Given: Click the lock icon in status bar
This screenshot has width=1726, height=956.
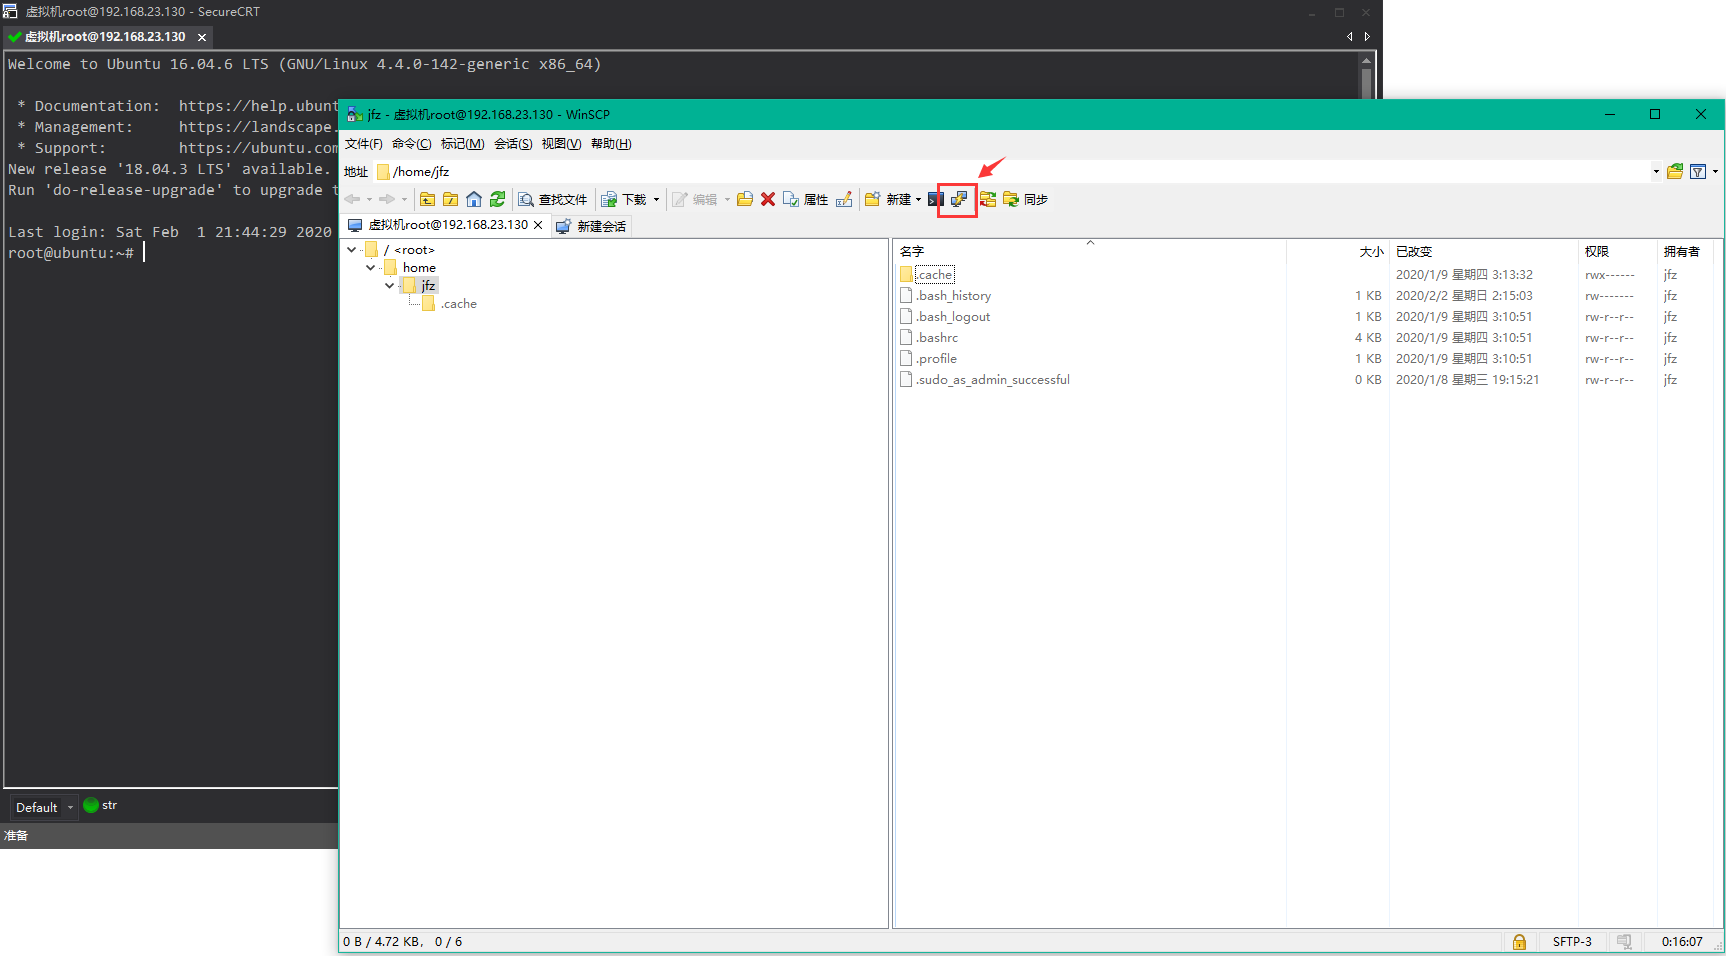Looking at the screenshot, I should pyautogui.click(x=1519, y=941).
